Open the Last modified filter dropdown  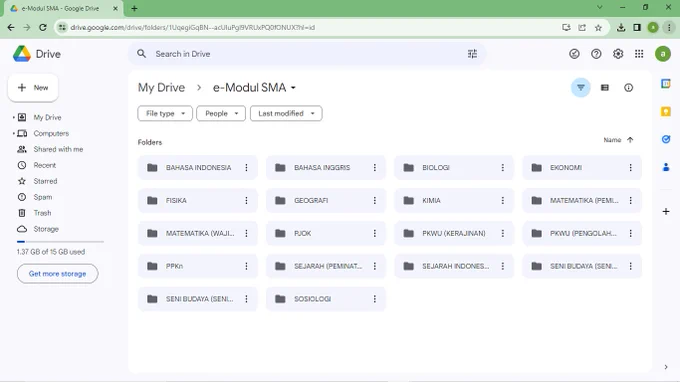point(286,114)
